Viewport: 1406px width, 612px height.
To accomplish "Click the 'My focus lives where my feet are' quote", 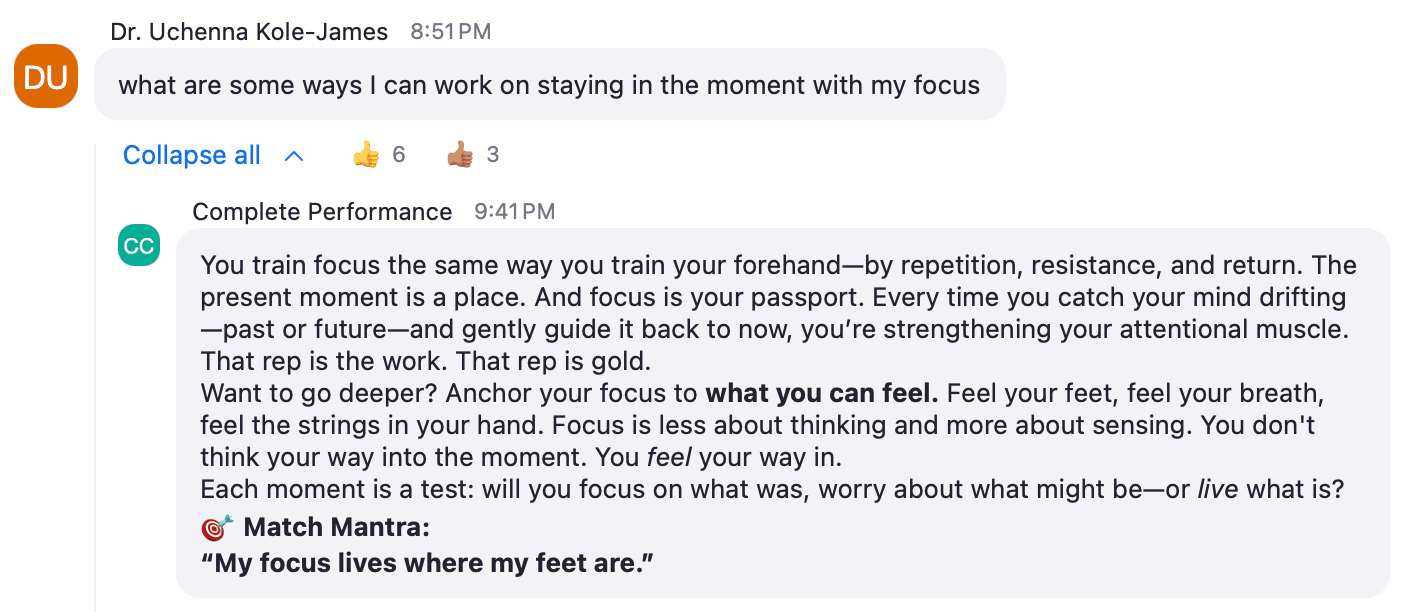I will 427,563.
